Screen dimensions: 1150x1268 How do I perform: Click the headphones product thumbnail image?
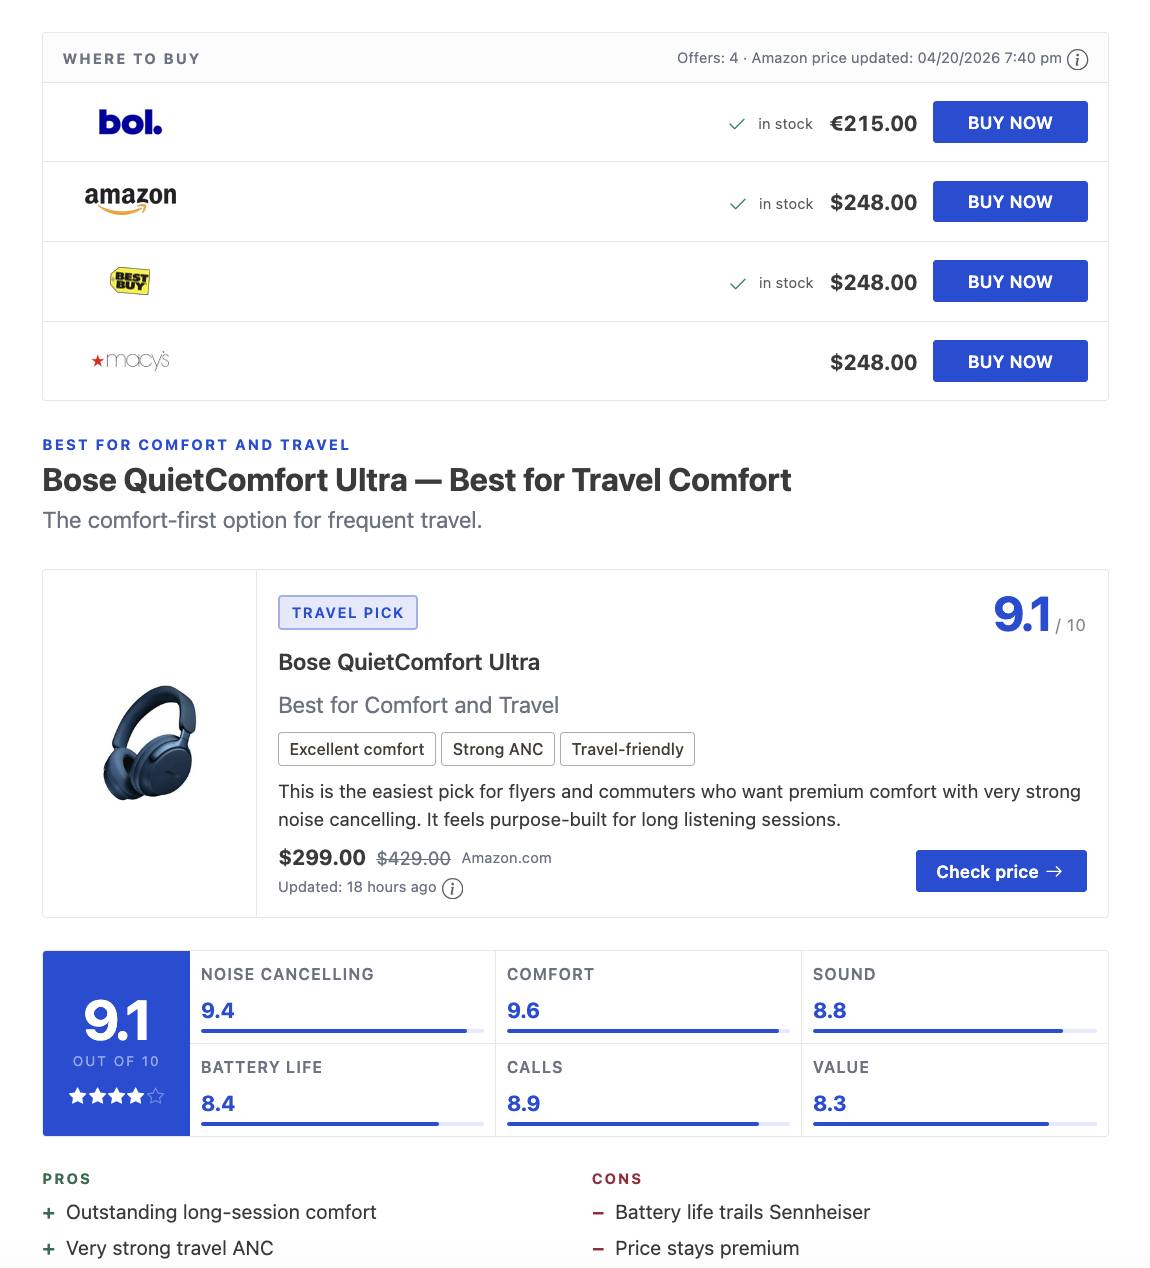pyautogui.click(x=148, y=742)
